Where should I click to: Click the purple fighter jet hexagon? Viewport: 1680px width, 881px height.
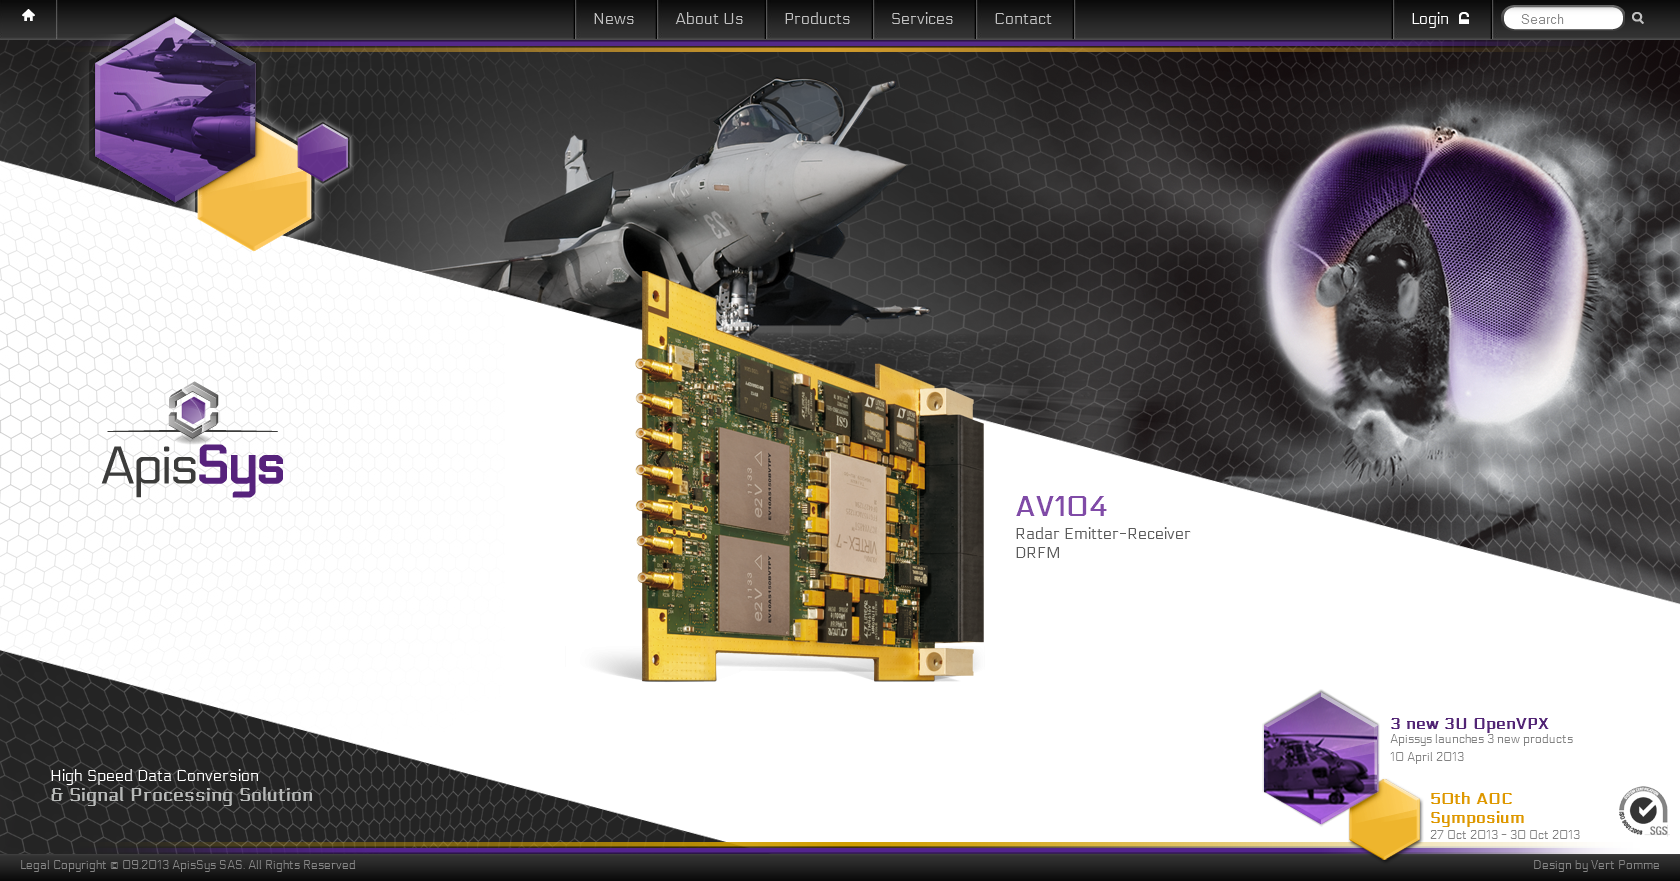(x=175, y=109)
